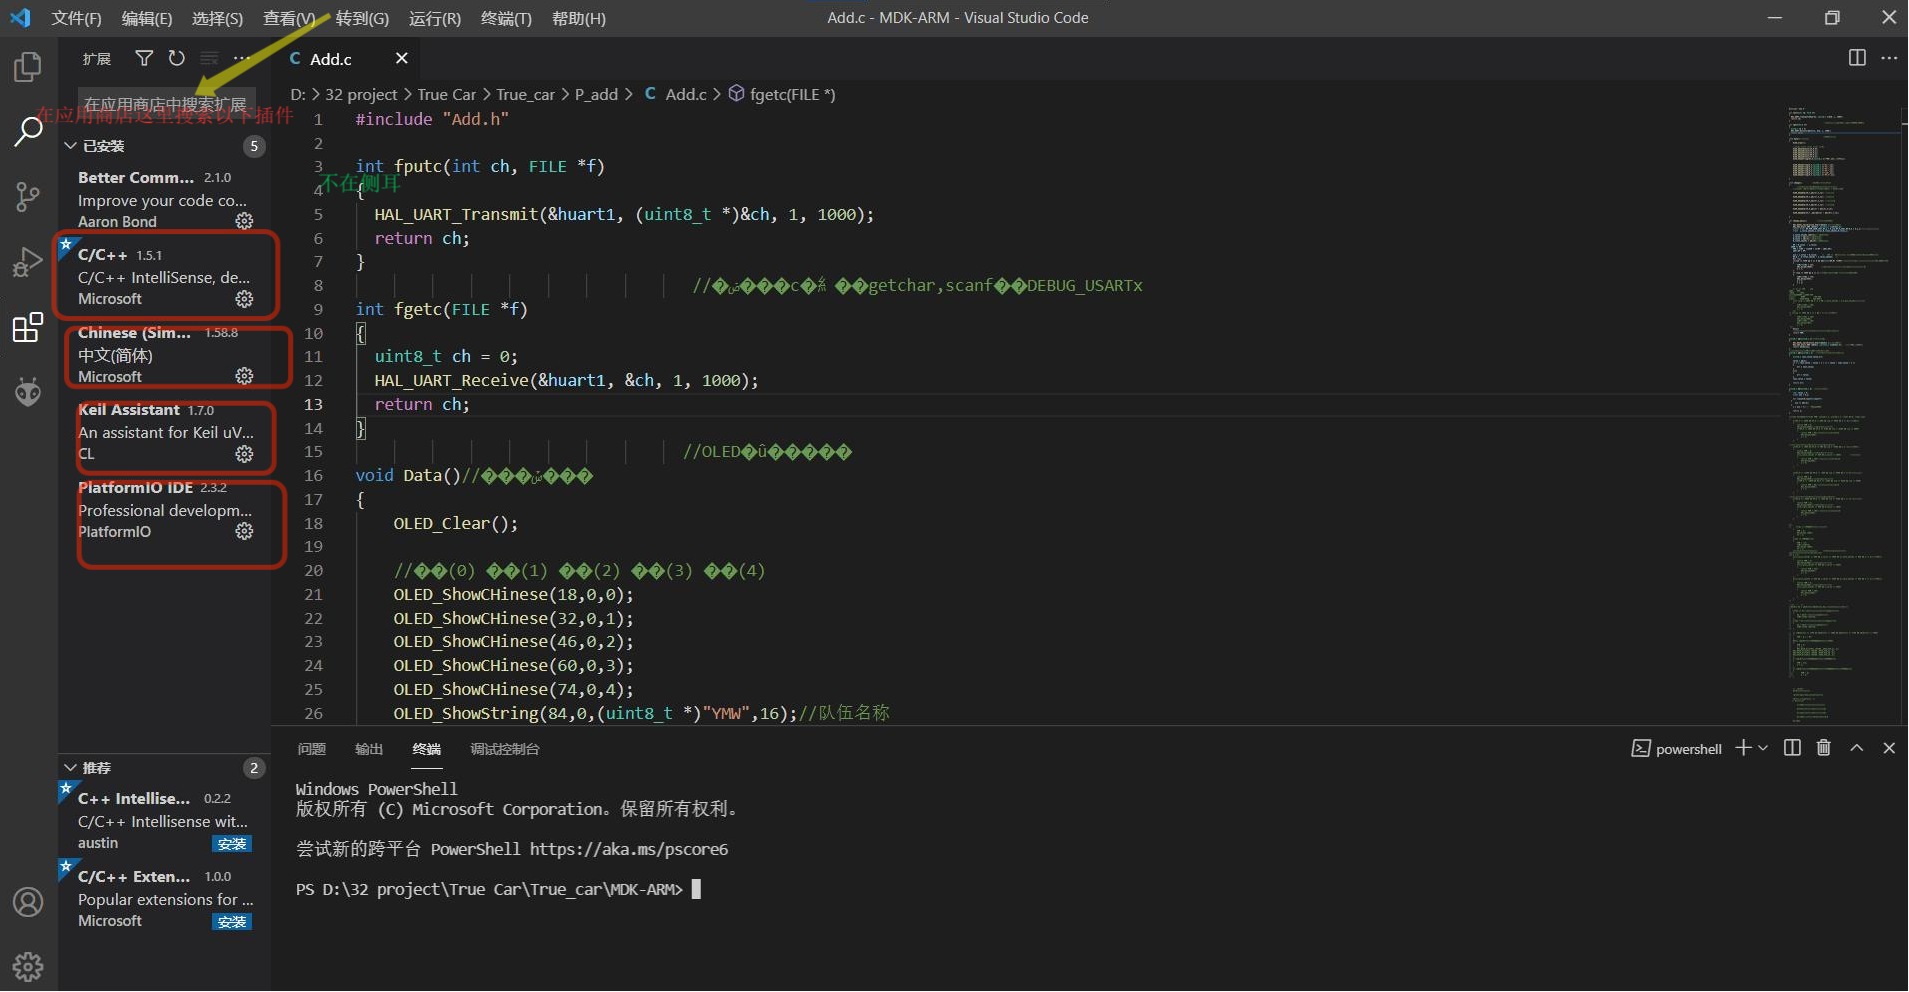Open the 编辑(E) menu
1909x992 pixels.
147,18
